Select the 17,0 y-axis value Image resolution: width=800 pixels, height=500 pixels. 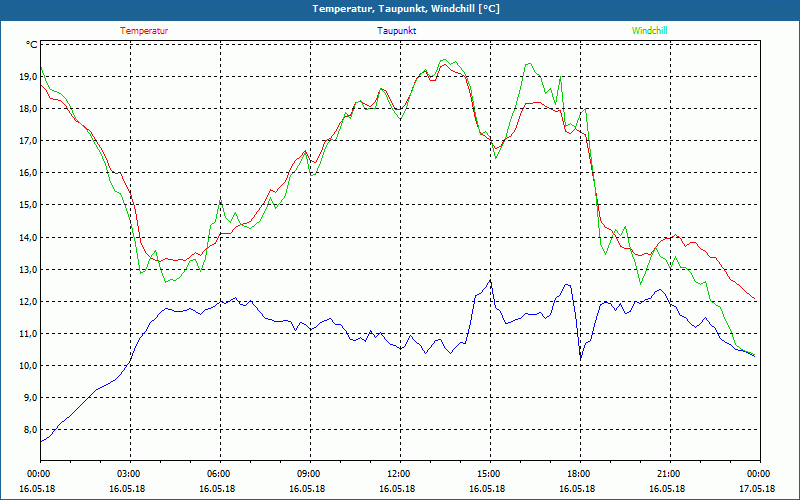[x=29, y=141]
